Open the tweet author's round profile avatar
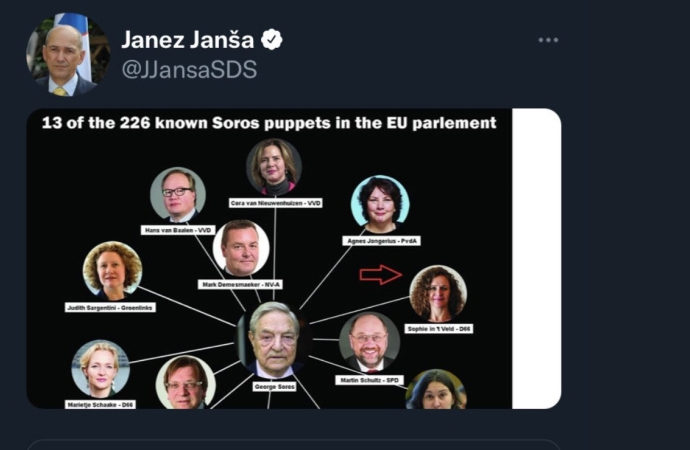 coord(68,54)
